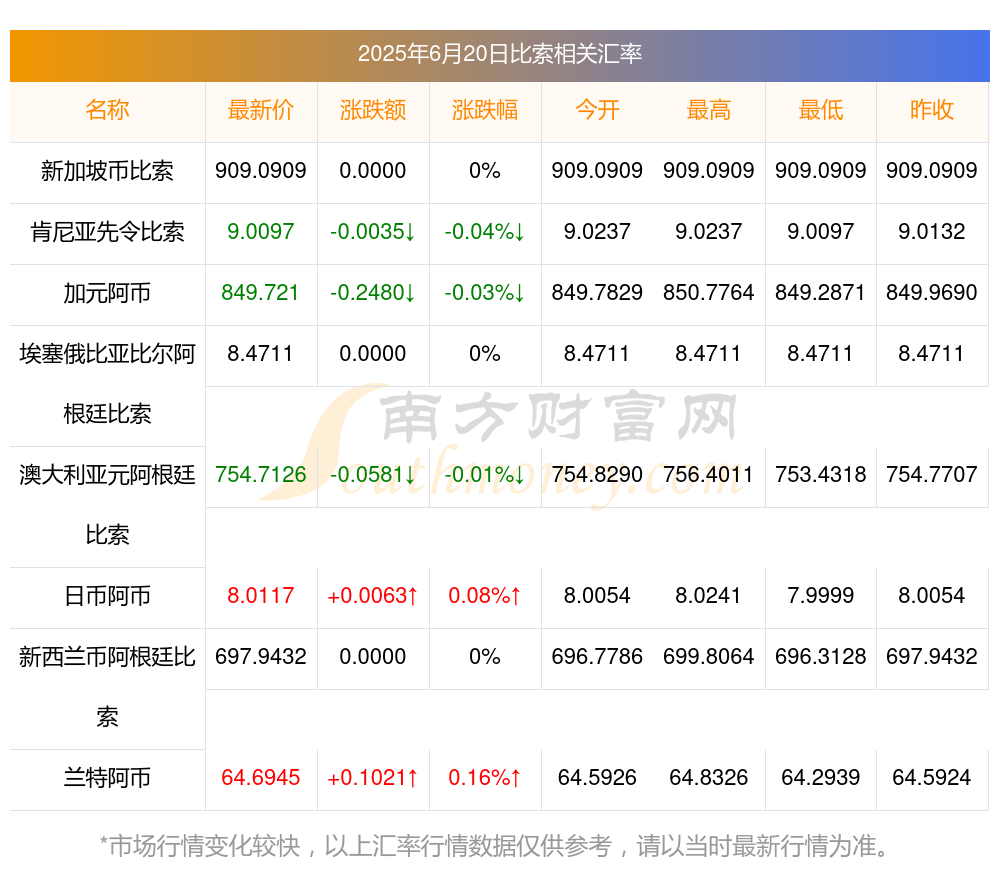
Task: Select the '今开' column header
Action: coord(597,110)
